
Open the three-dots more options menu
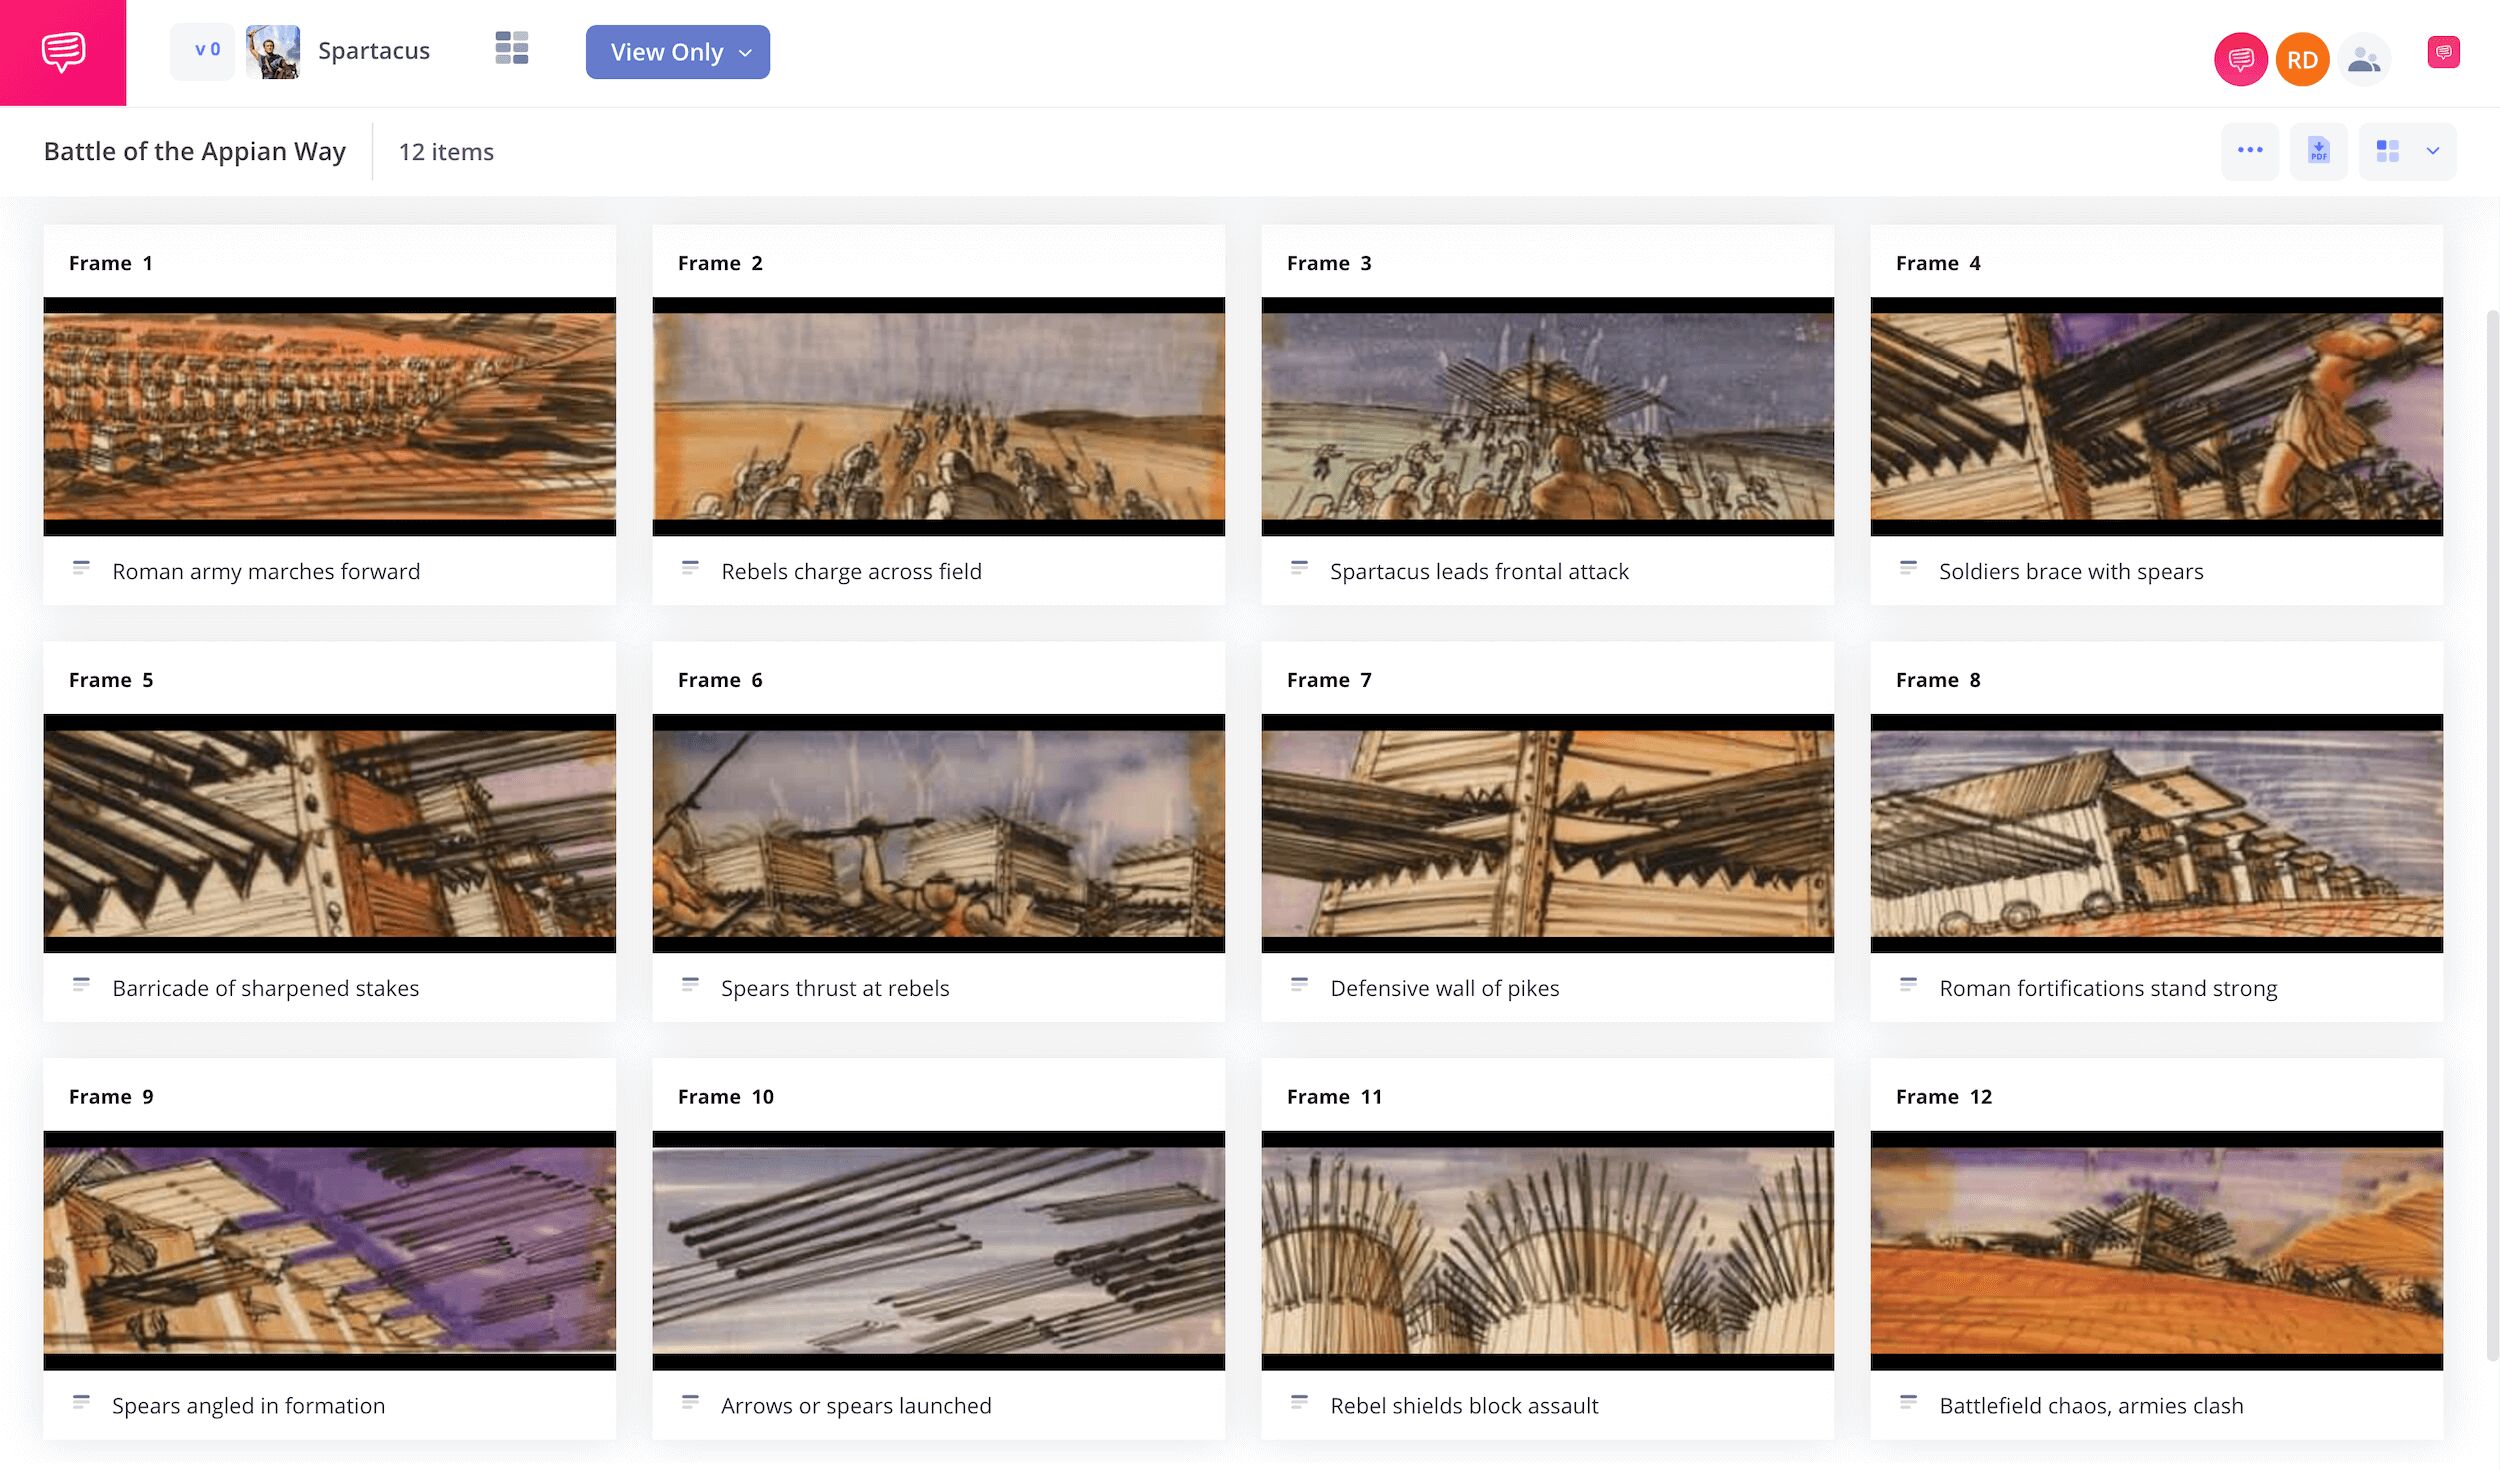(x=2249, y=151)
